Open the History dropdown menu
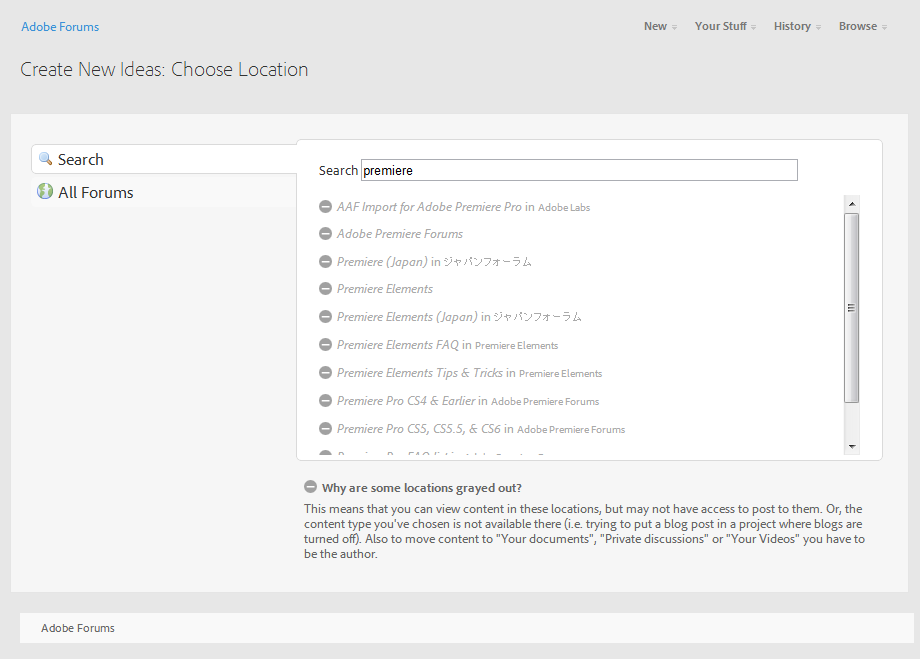The height and width of the screenshot is (659, 920). (797, 26)
